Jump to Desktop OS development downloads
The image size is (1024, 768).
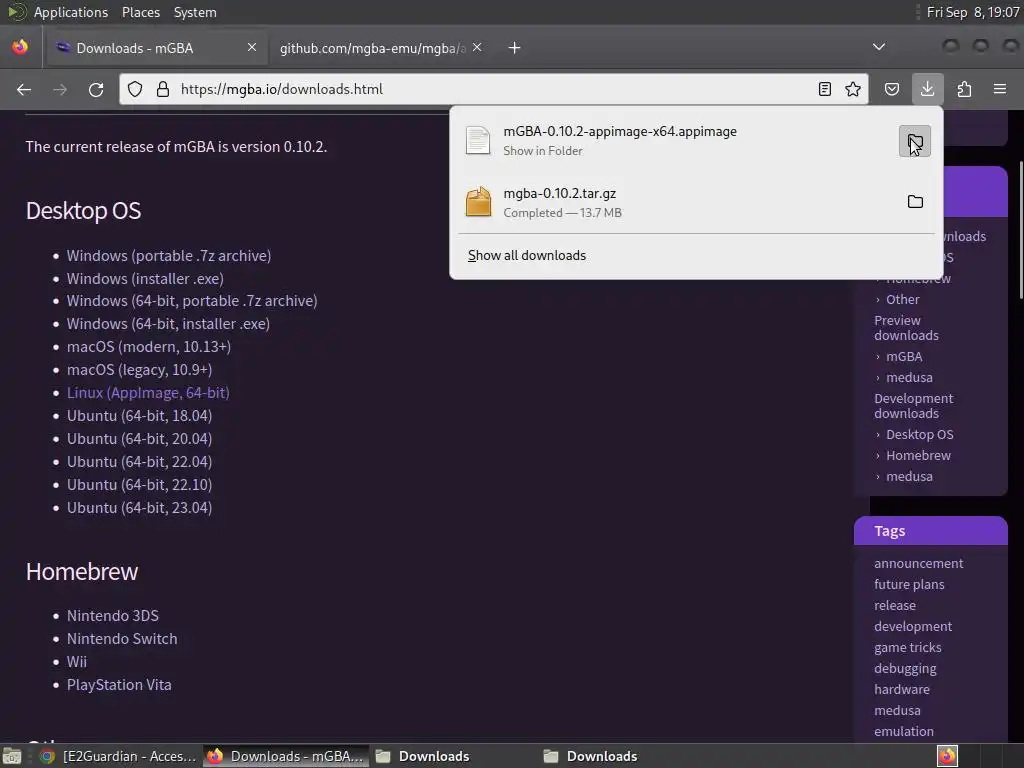pos(920,435)
